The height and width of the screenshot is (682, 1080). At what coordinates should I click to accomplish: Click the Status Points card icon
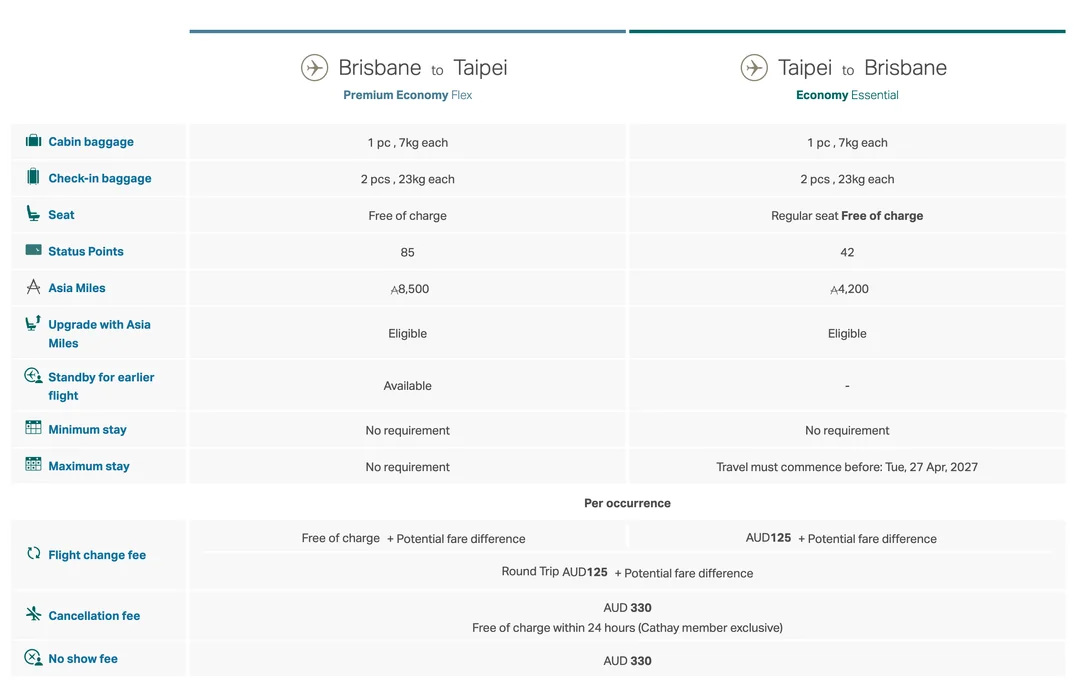coord(33,250)
